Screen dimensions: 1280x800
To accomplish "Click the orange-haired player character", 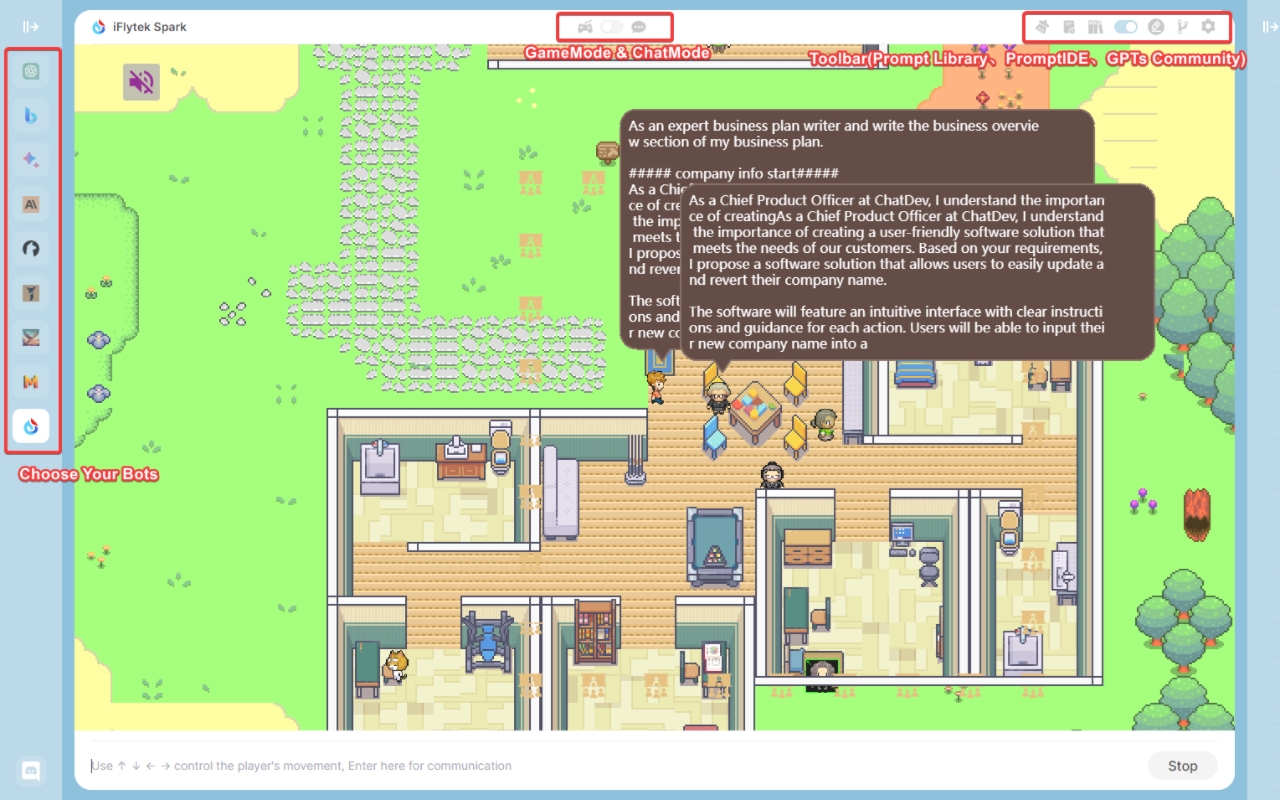I will coord(656,387).
